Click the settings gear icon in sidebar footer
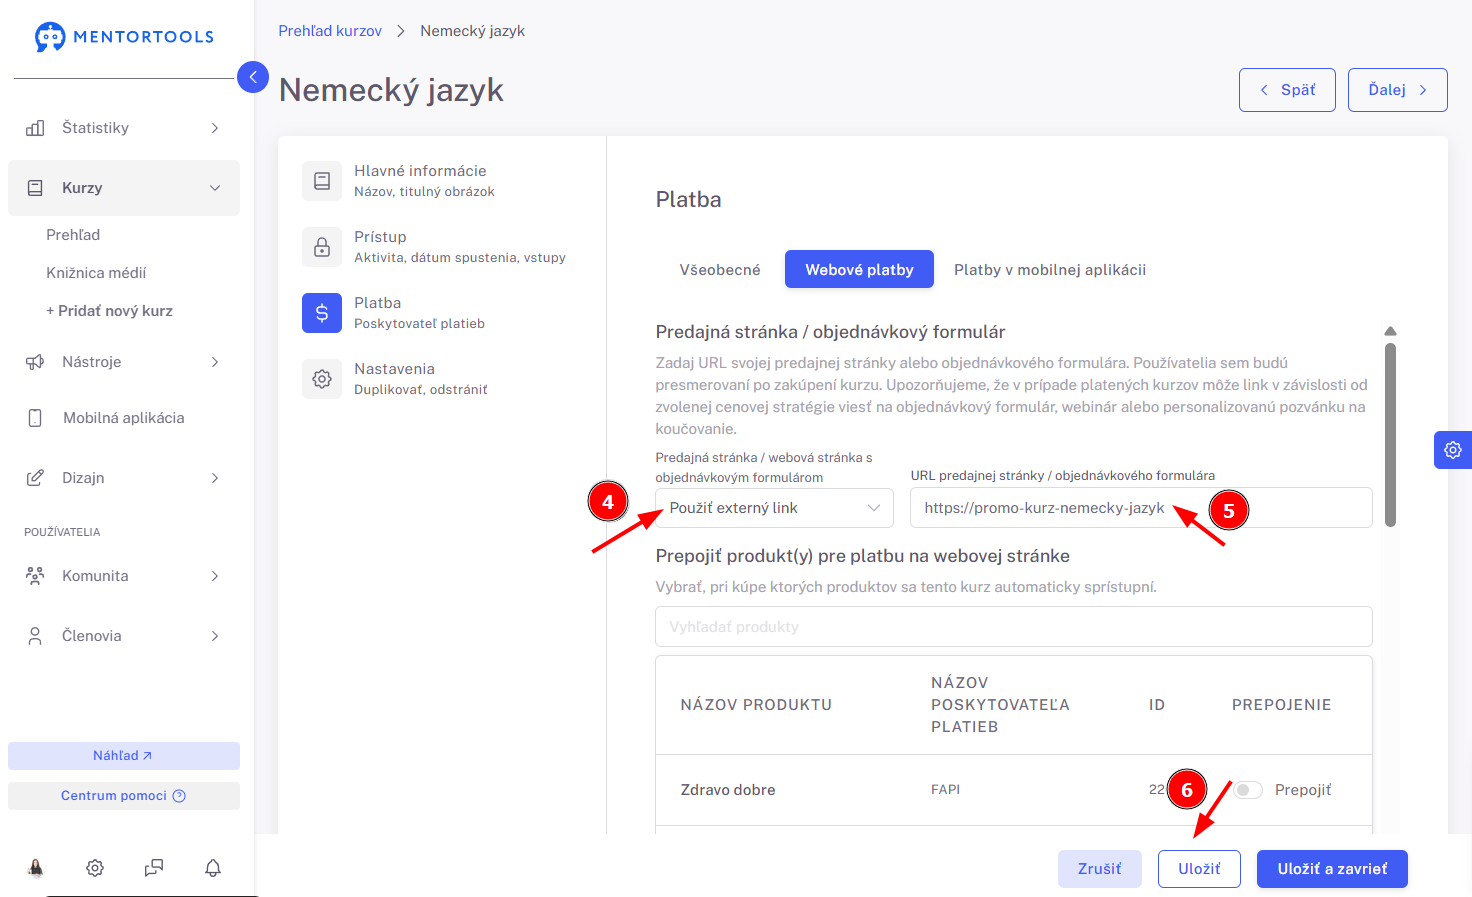 (x=95, y=868)
